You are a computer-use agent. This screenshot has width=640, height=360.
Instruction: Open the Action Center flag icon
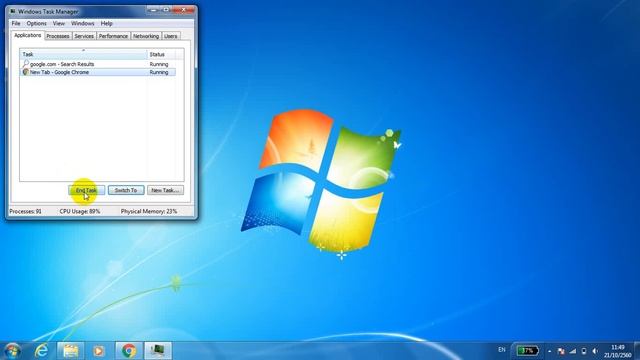[561, 351]
